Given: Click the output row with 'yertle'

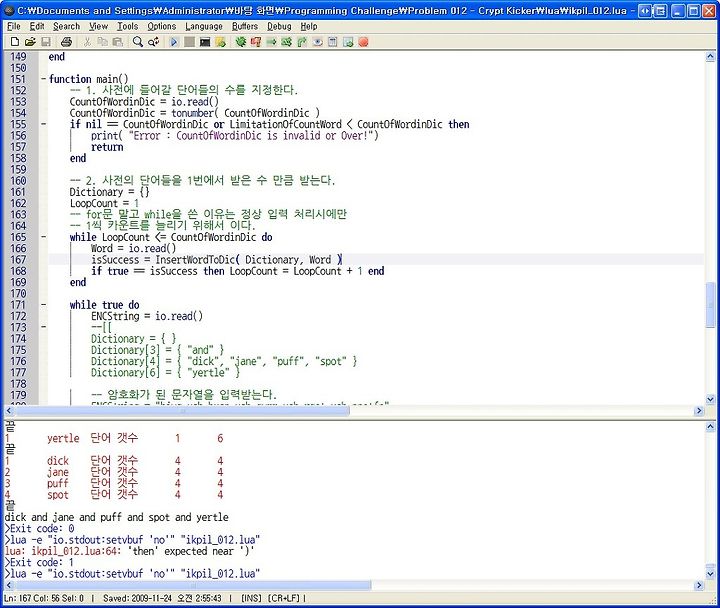Looking at the screenshot, I should [x=114, y=438].
